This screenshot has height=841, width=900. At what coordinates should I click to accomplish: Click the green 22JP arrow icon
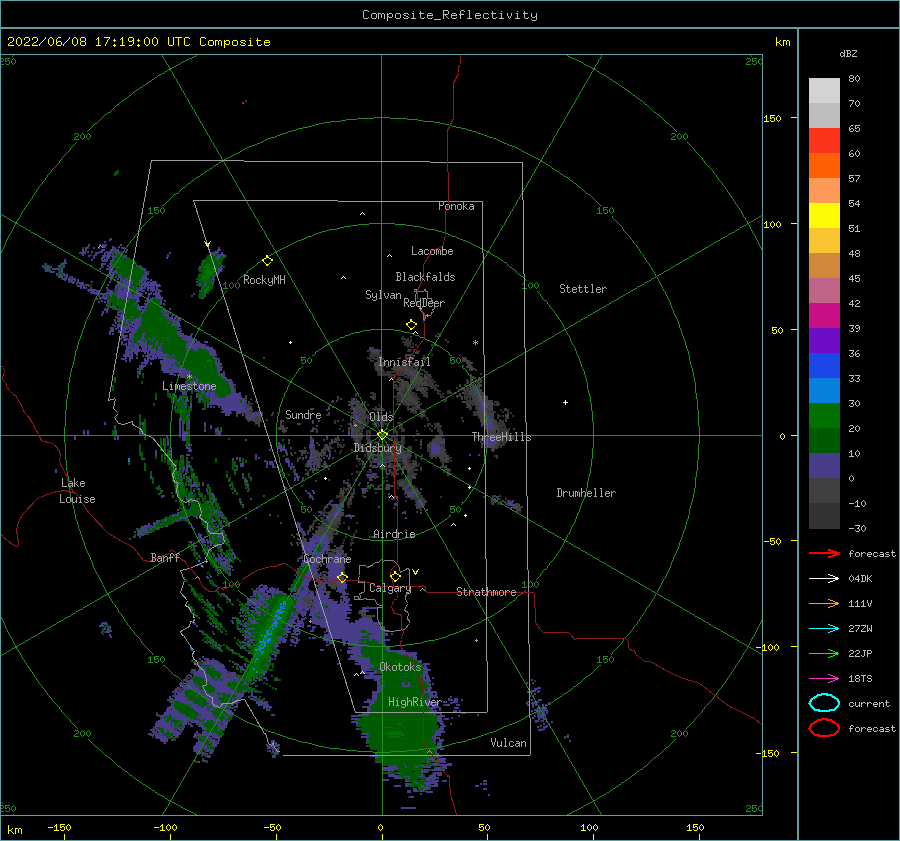pyautogui.click(x=824, y=653)
